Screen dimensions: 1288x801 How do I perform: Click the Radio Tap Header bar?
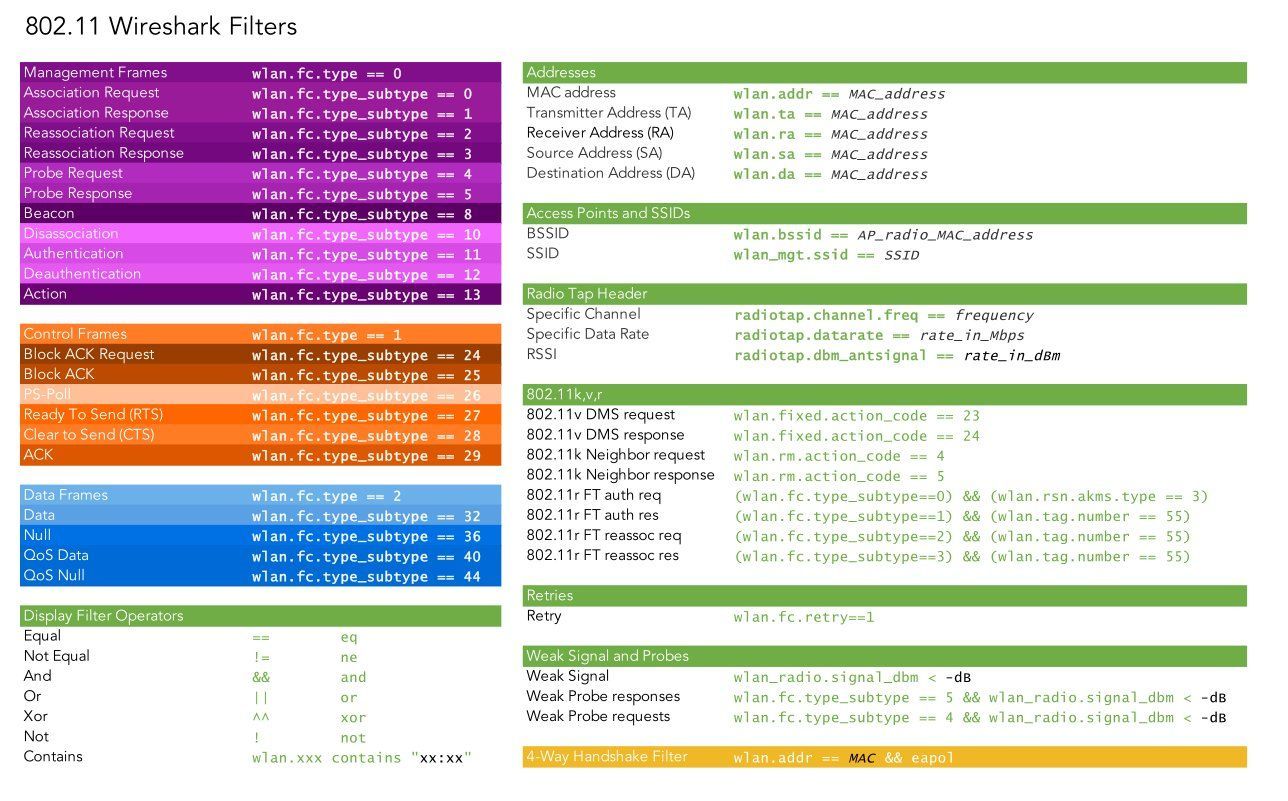click(884, 294)
